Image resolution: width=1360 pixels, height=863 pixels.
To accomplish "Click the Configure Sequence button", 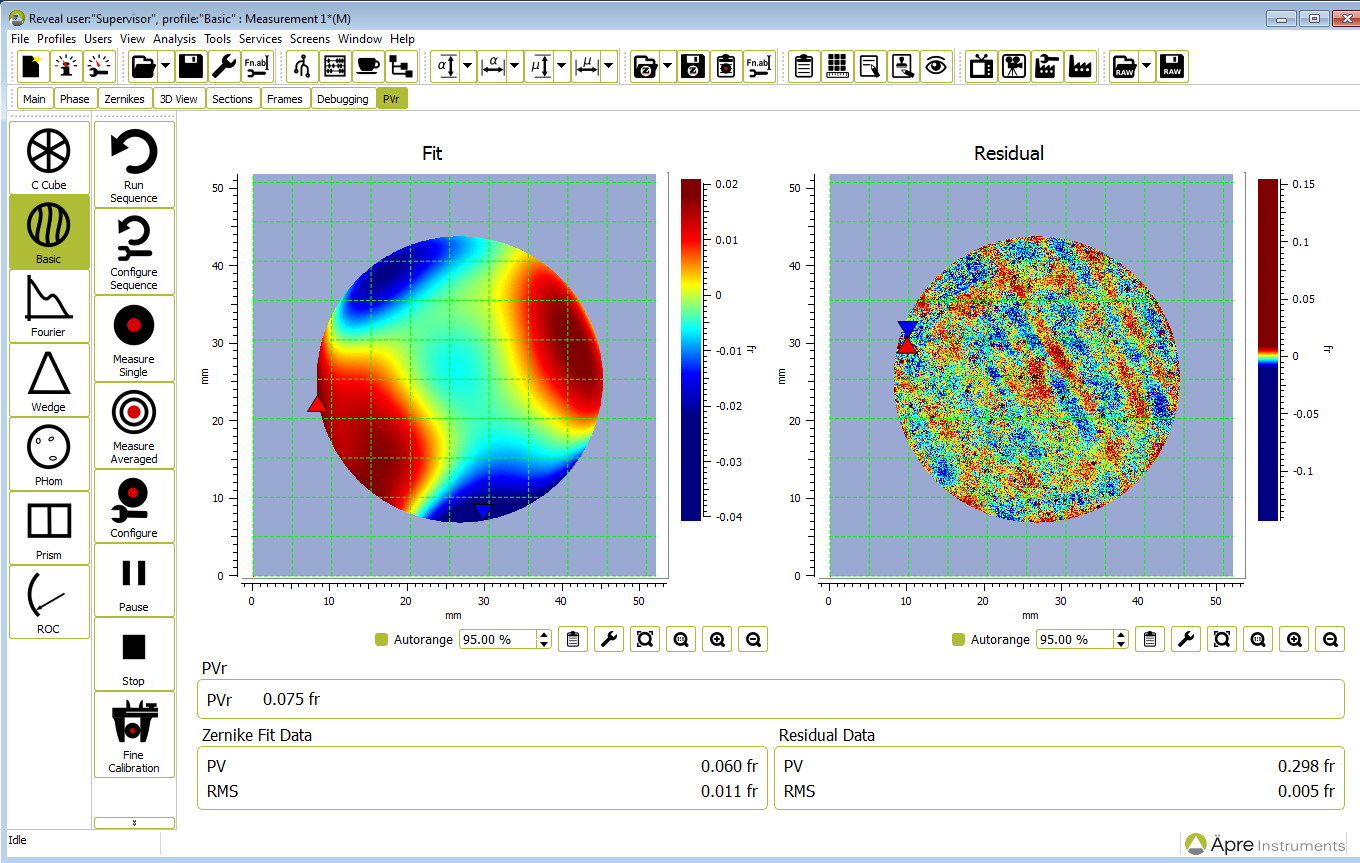I will (134, 251).
